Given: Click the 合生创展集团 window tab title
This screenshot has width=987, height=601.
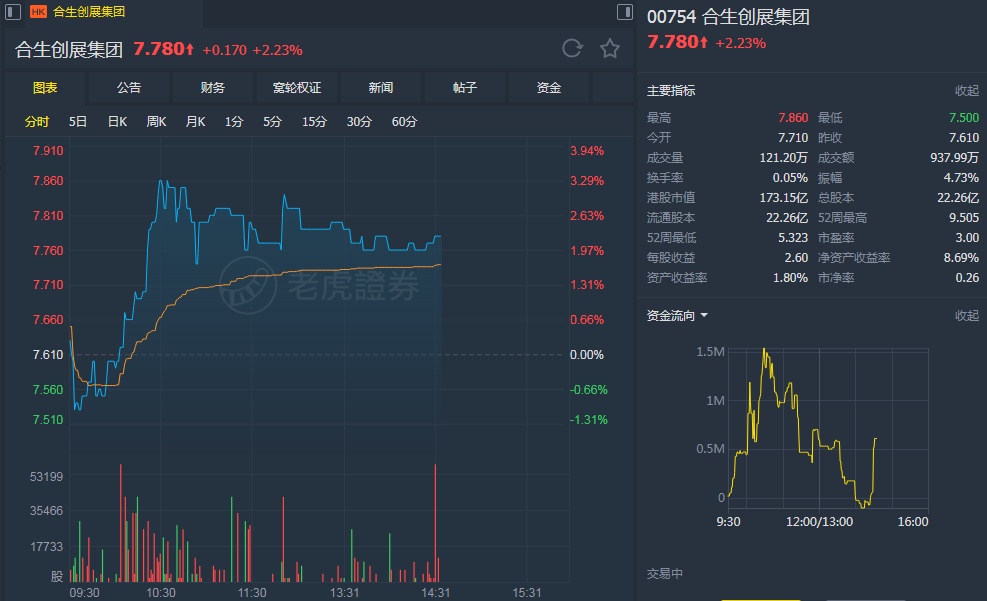Looking at the screenshot, I should (x=89, y=12).
